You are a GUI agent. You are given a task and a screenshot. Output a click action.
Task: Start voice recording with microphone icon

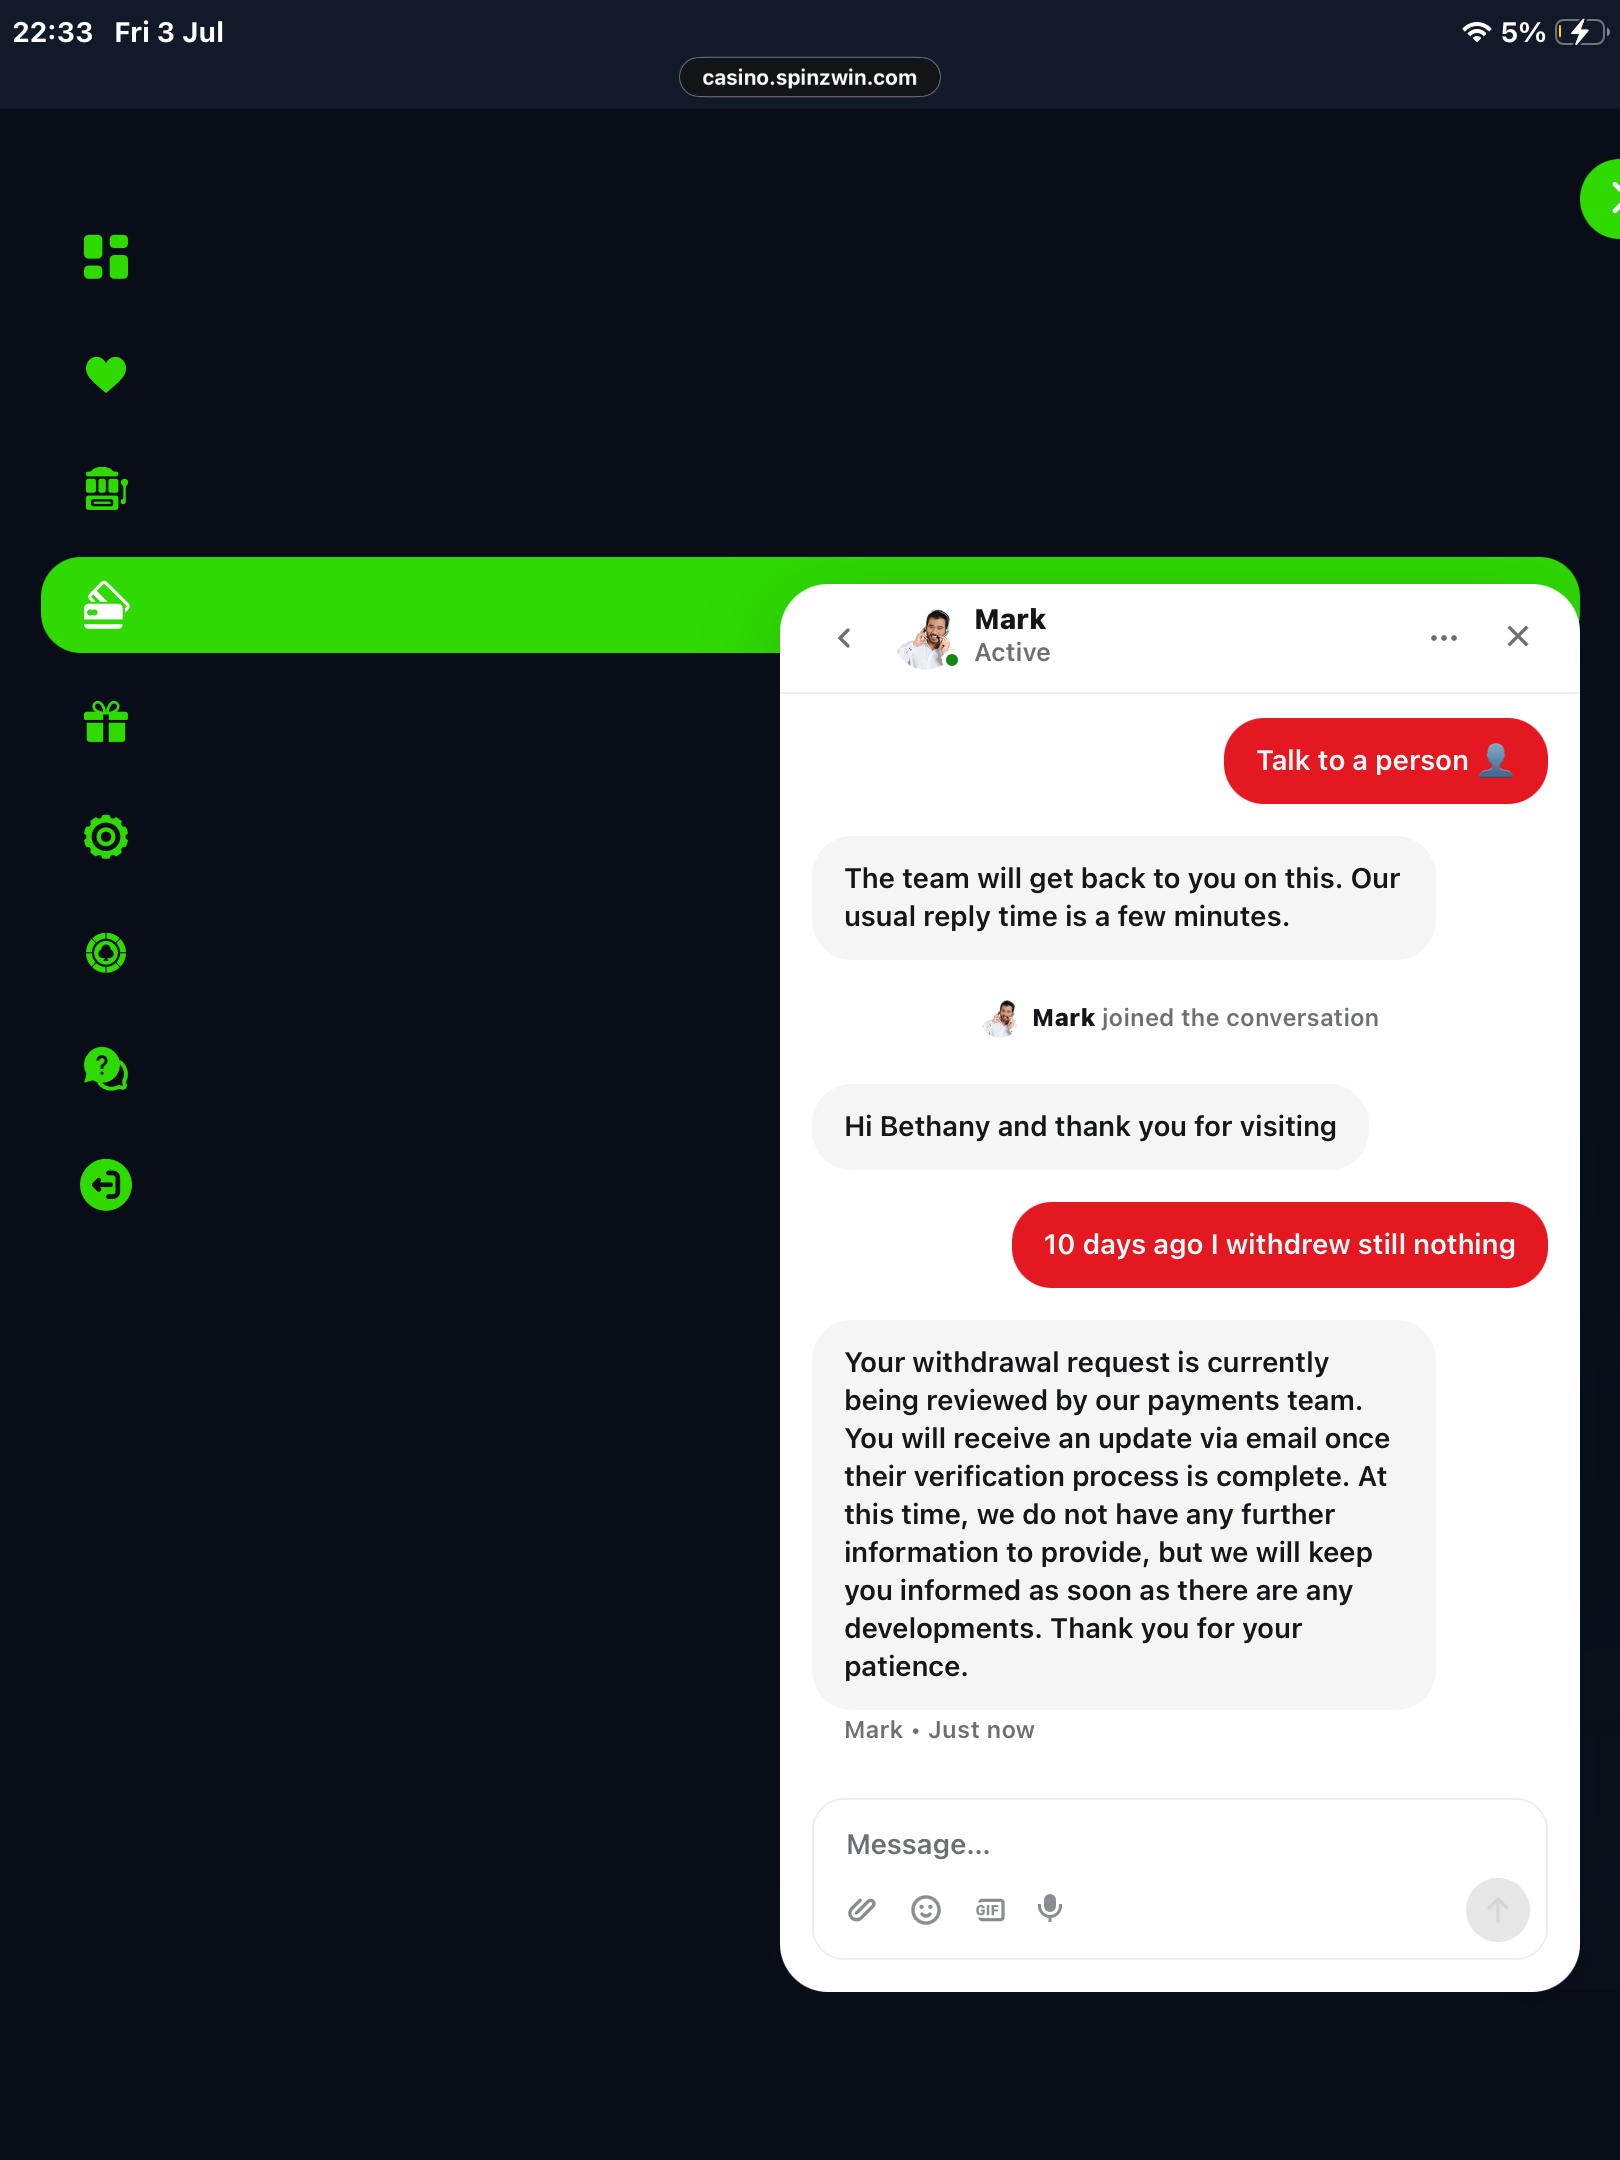[1050, 1909]
